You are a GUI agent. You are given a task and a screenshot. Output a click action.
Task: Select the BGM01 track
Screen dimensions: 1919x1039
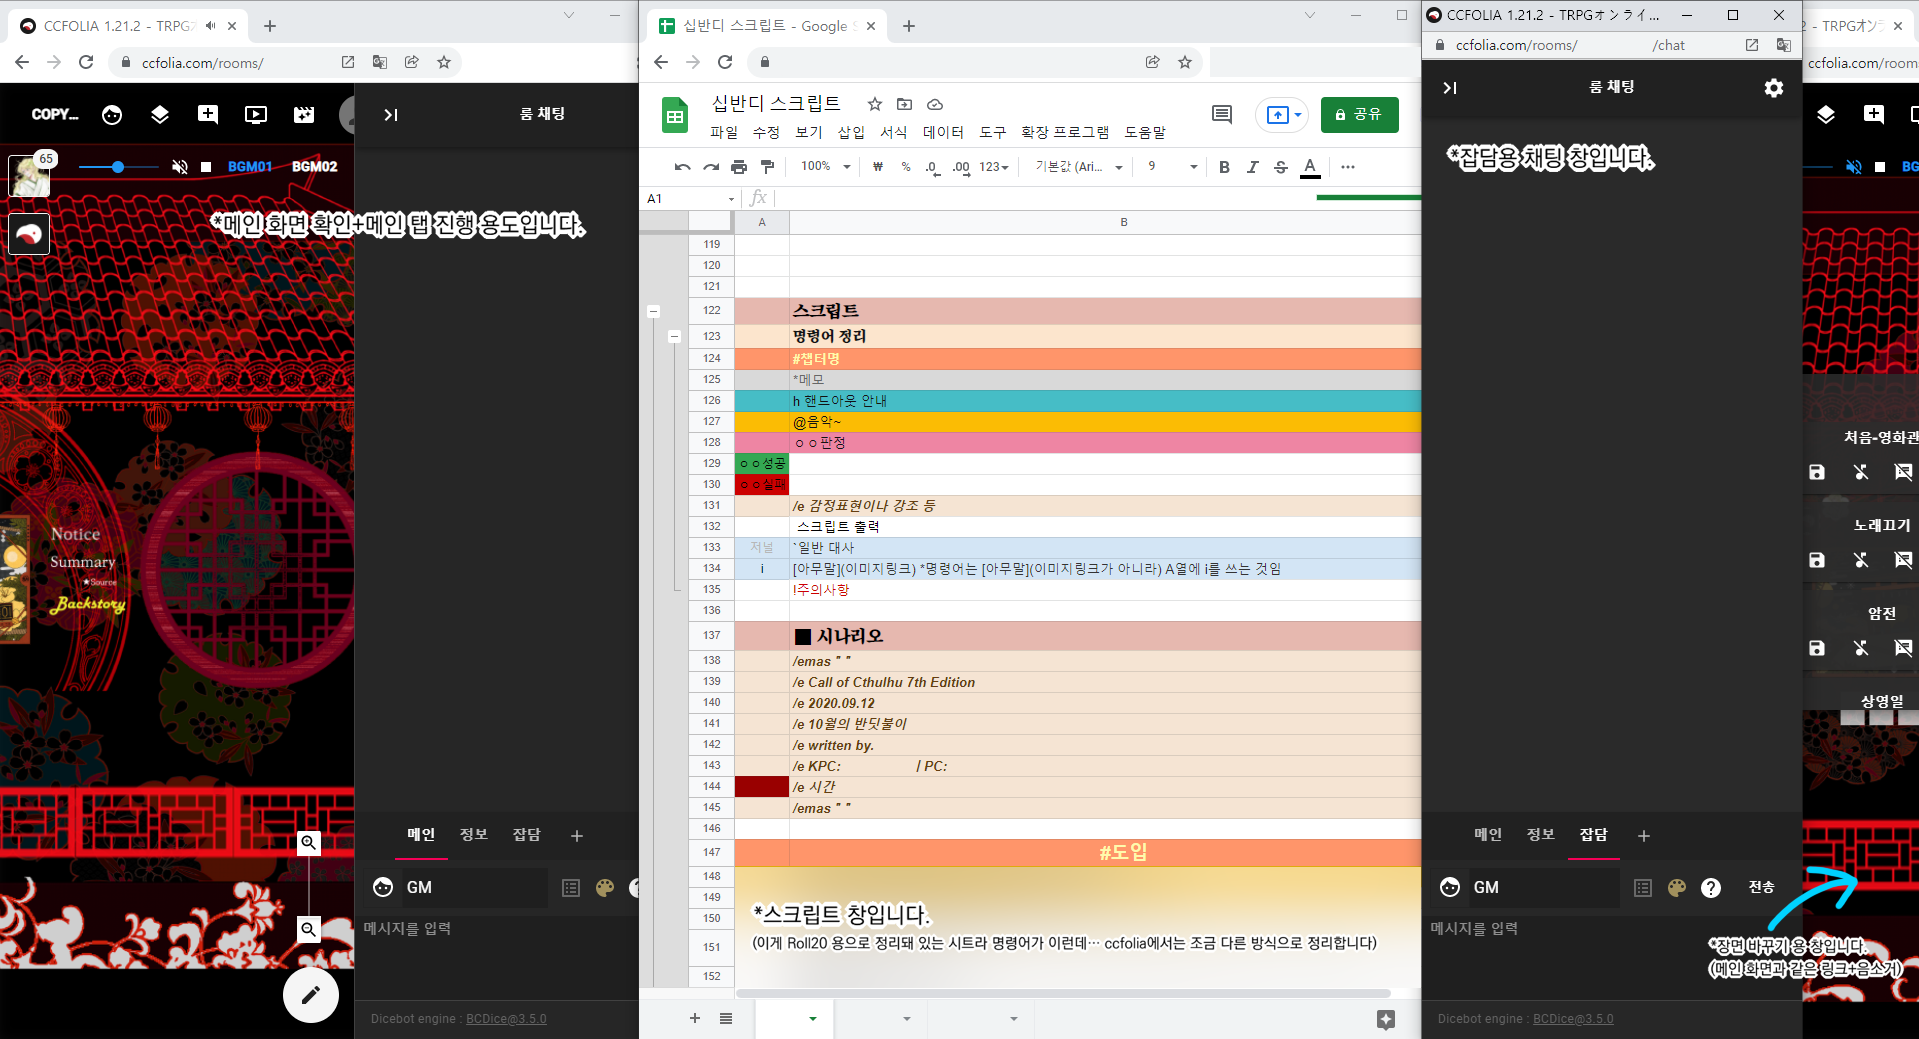[x=250, y=167]
